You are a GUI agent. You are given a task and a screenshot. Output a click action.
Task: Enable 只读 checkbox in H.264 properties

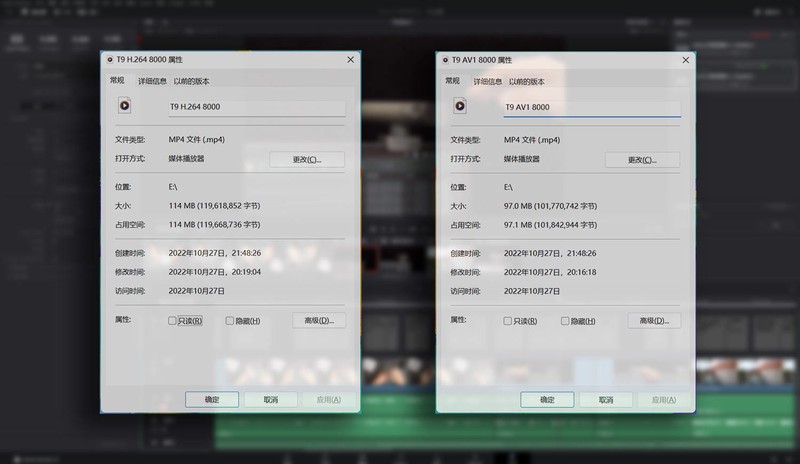click(172, 321)
